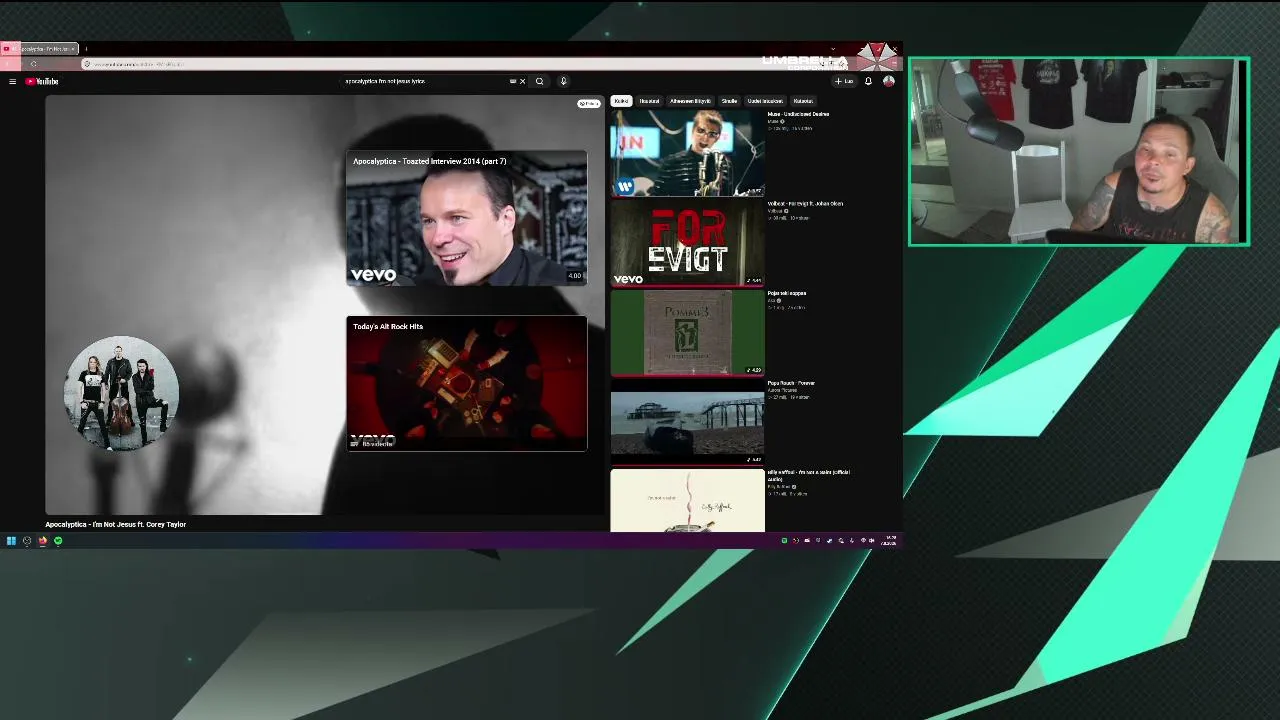Image resolution: width=1280 pixels, height=720 pixels.
Task: Open the Toazted Interview 2014 end-screen card
Action: (466, 218)
